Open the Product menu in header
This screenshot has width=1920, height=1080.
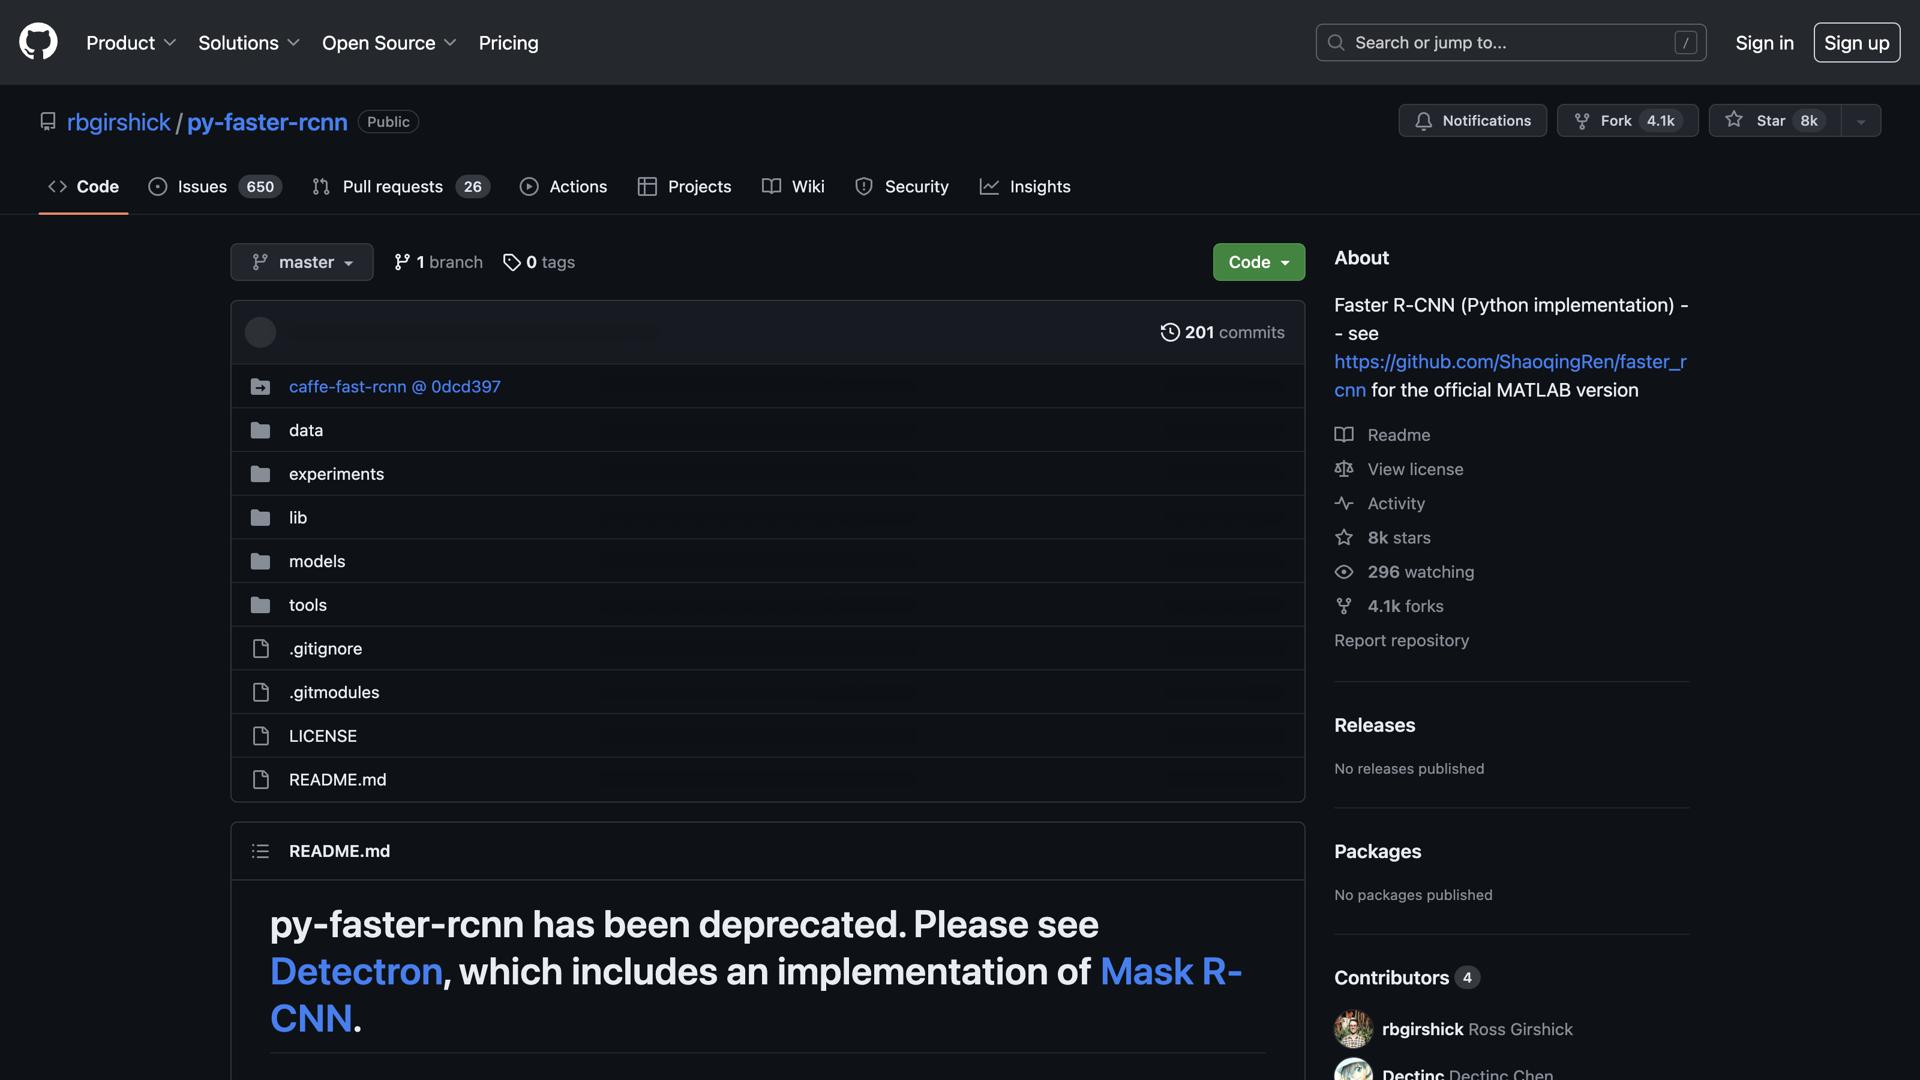(x=130, y=42)
